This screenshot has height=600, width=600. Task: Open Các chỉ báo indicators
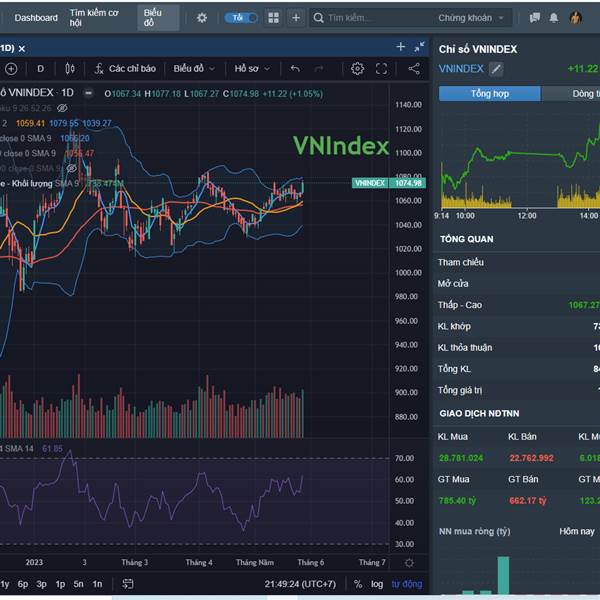coord(125,69)
